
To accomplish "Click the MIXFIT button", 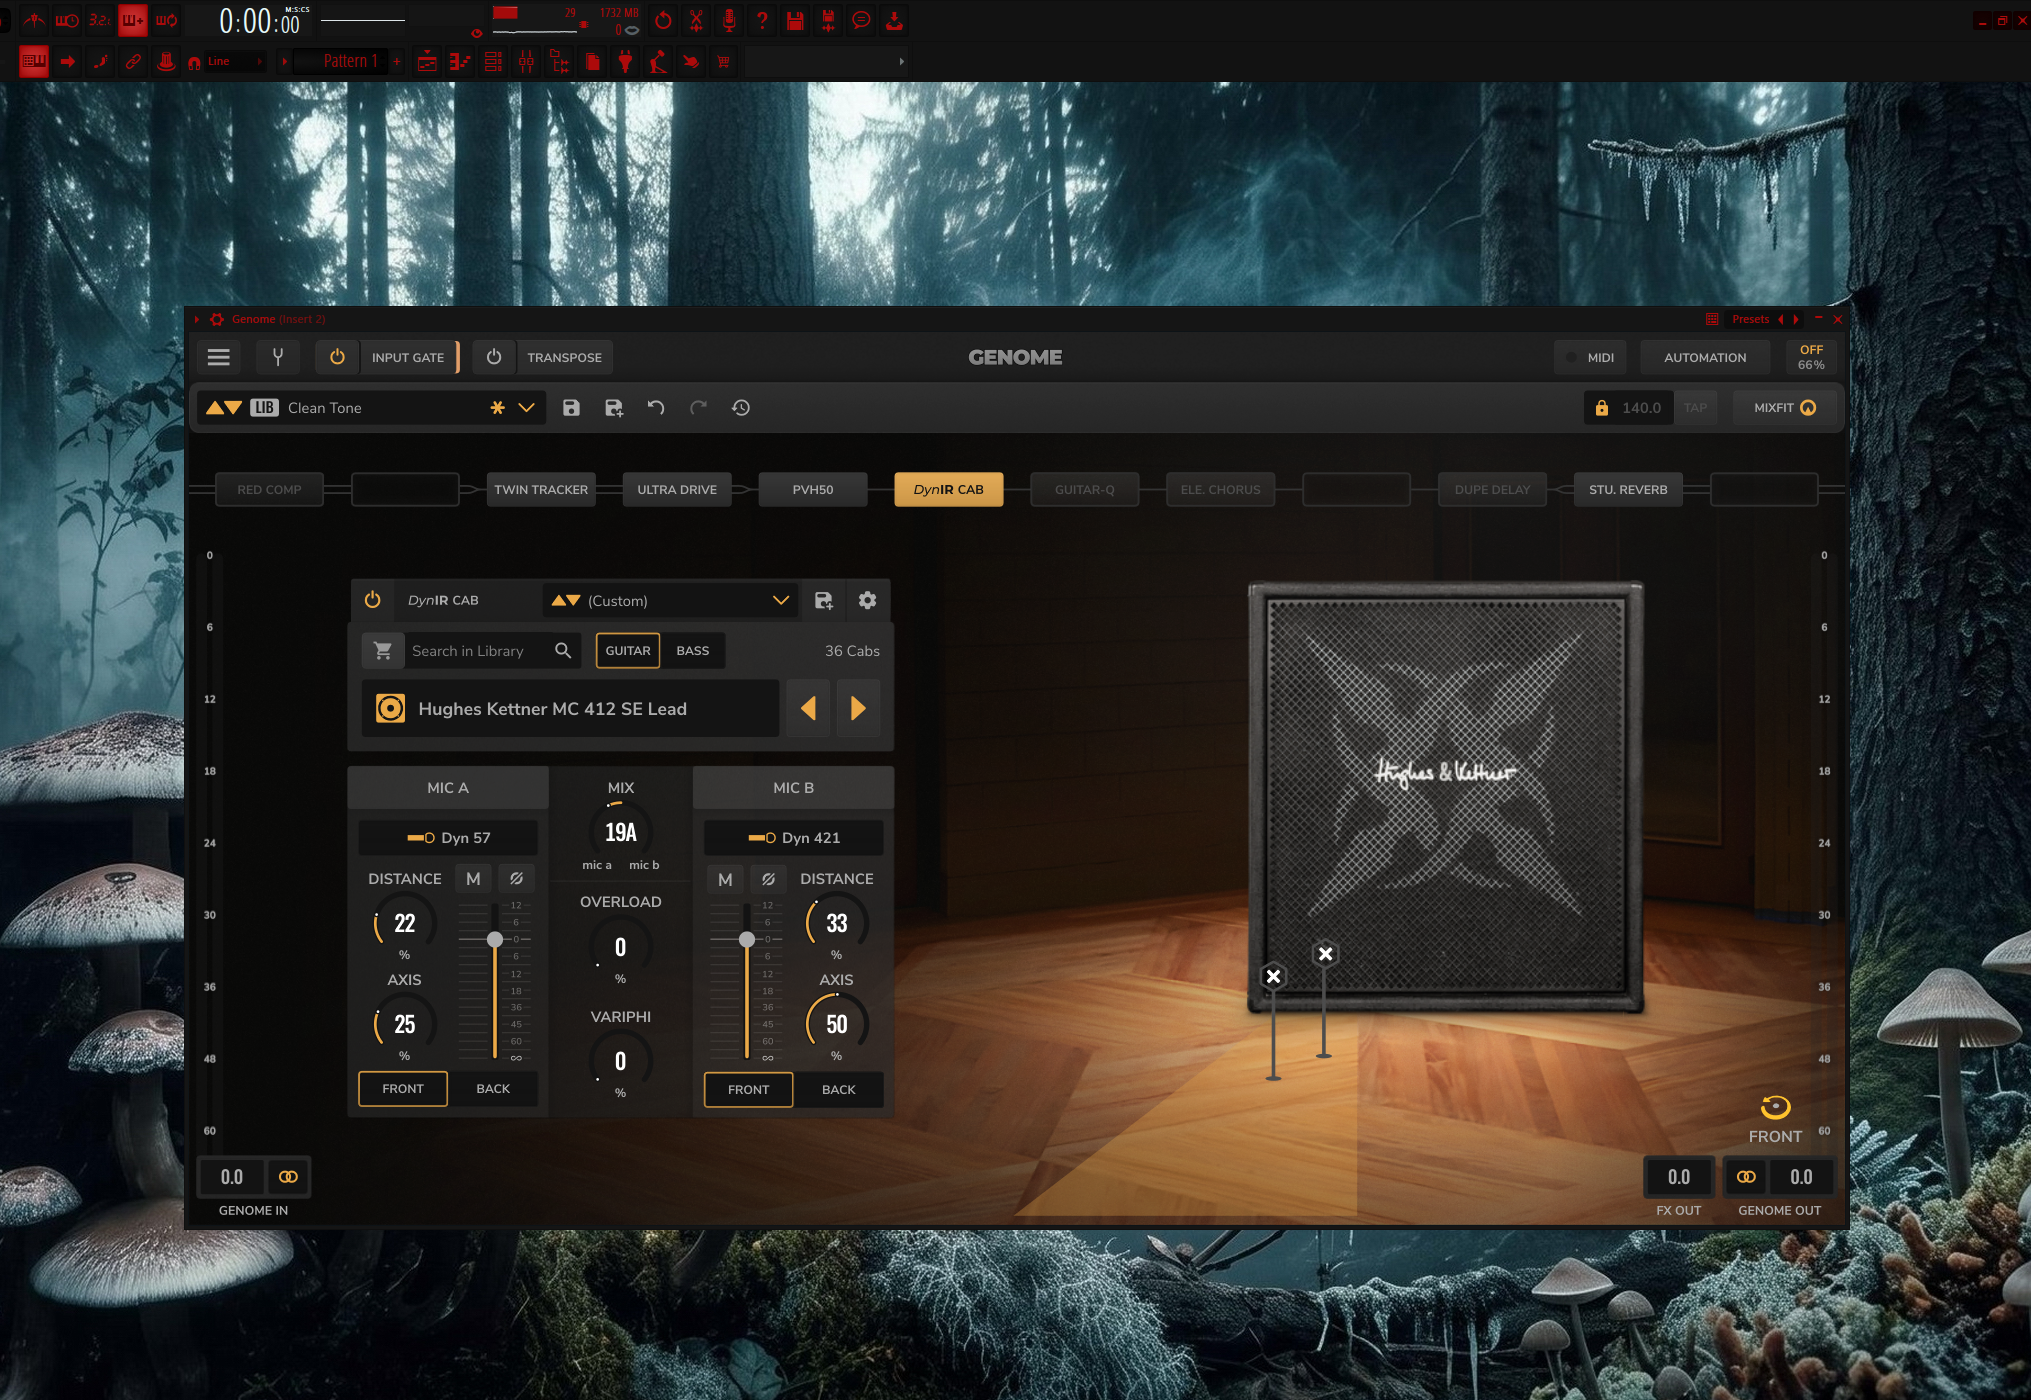I will pyautogui.click(x=1785, y=408).
